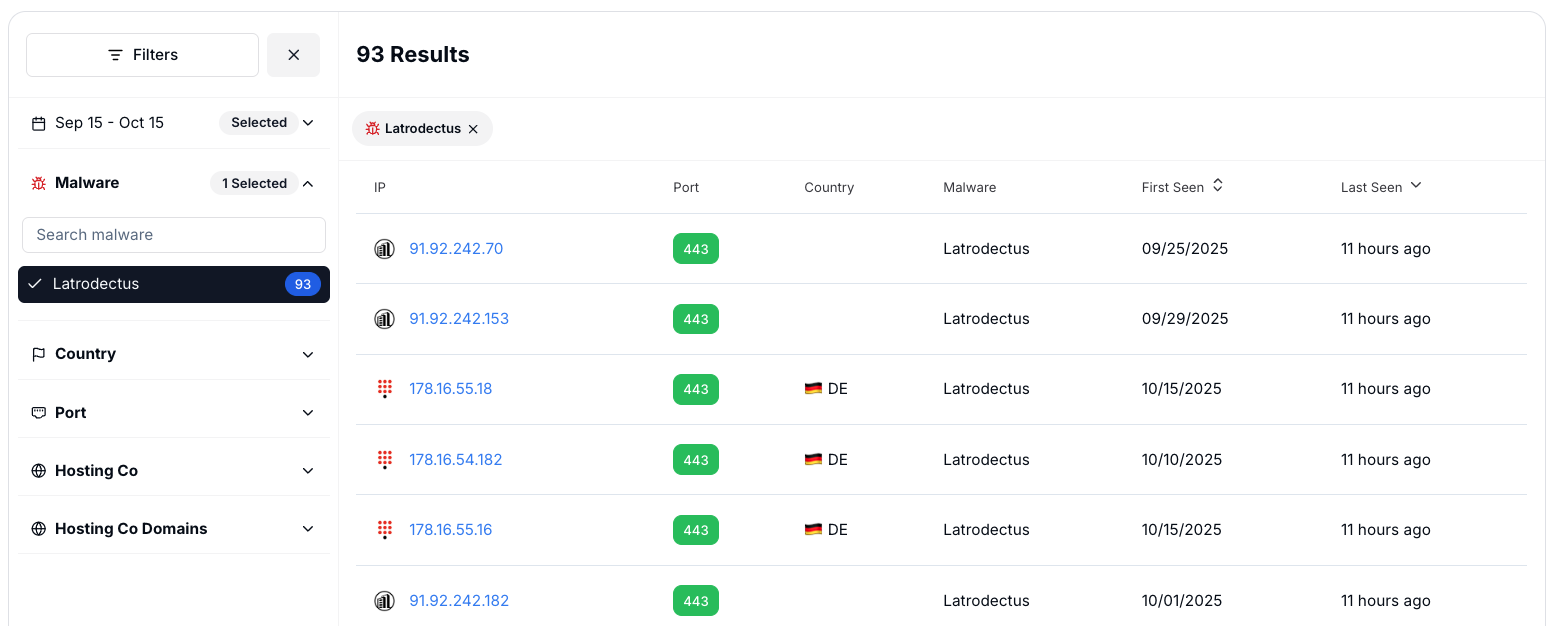Click the red bug icon beside Malware
The height and width of the screenshot is (626, 1554).
[x=39, y=183]
